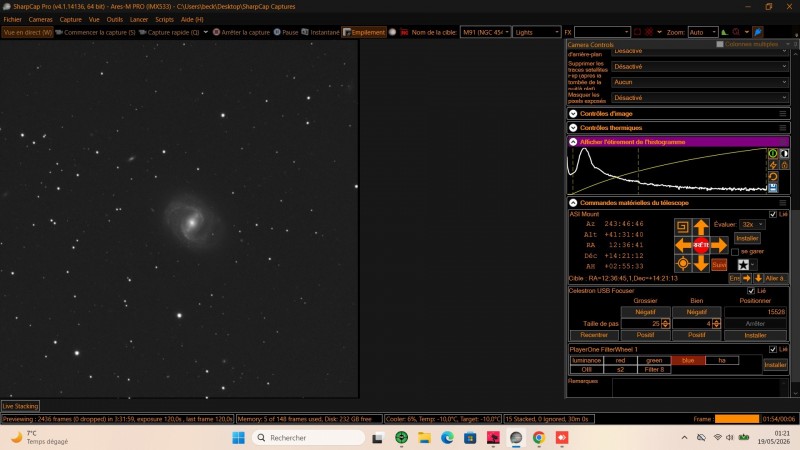Slew the mount right with the right arrow
Viewport: 800px width, 450px height.
point(719,245)
